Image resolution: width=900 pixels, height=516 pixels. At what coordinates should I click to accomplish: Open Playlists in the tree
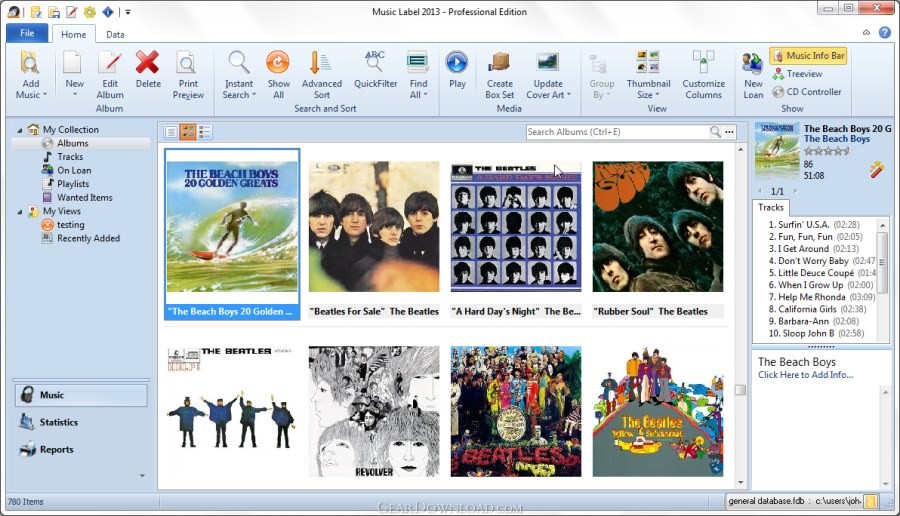(x=73, y=184)
